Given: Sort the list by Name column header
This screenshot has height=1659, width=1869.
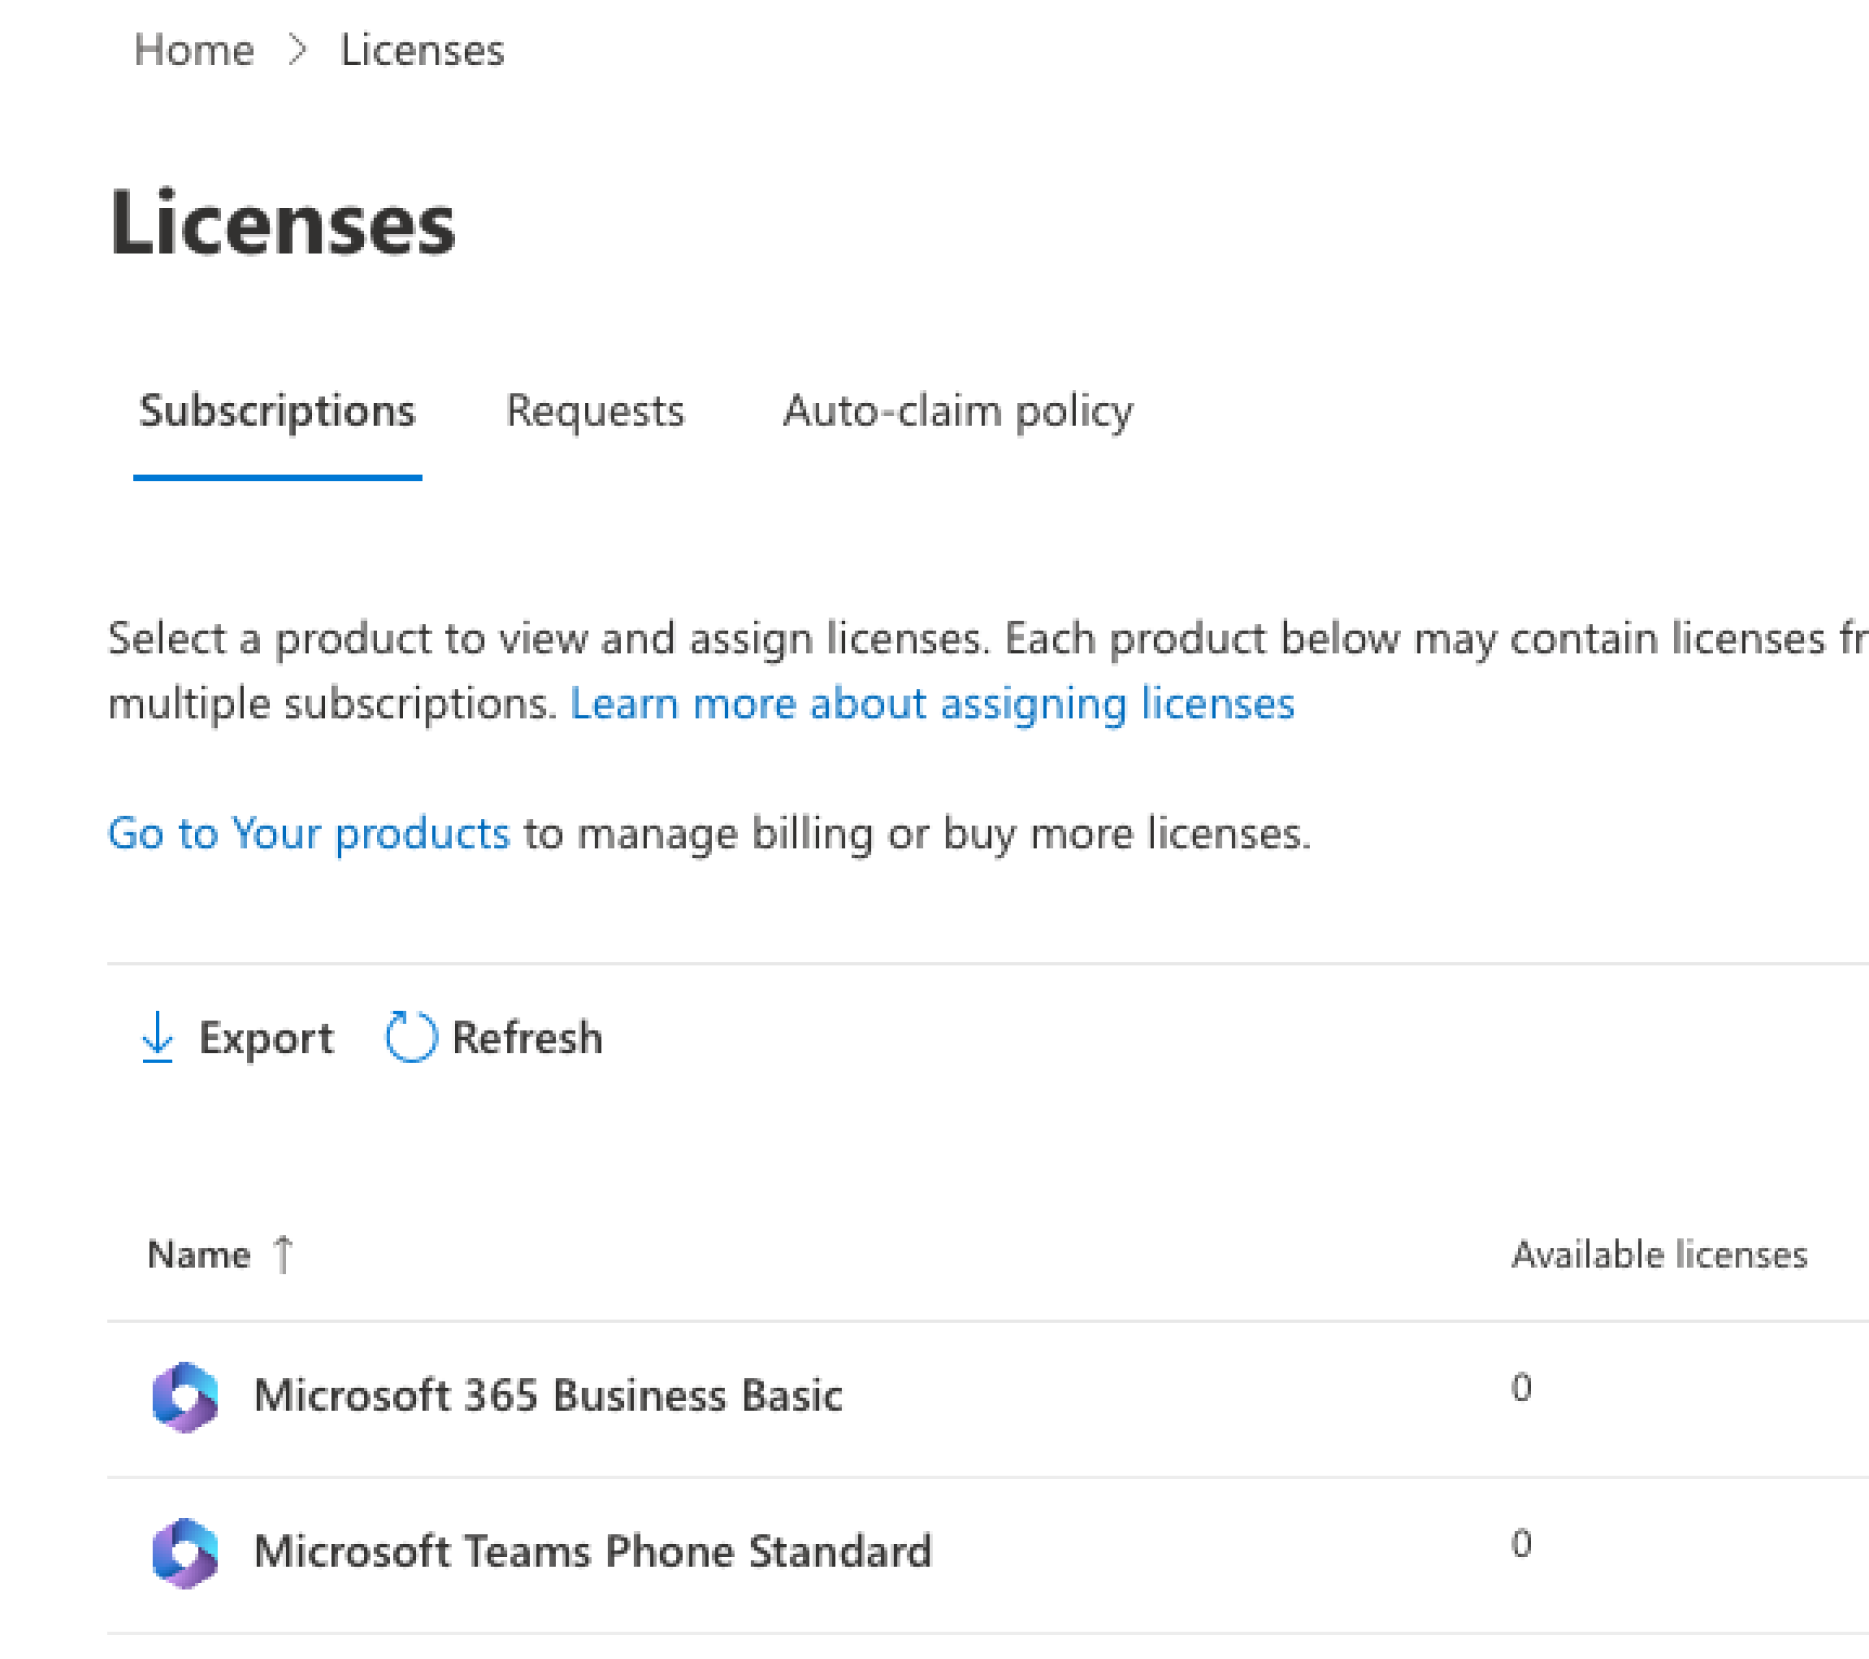Looking at the screenshot, I should tap(199, 1254).
